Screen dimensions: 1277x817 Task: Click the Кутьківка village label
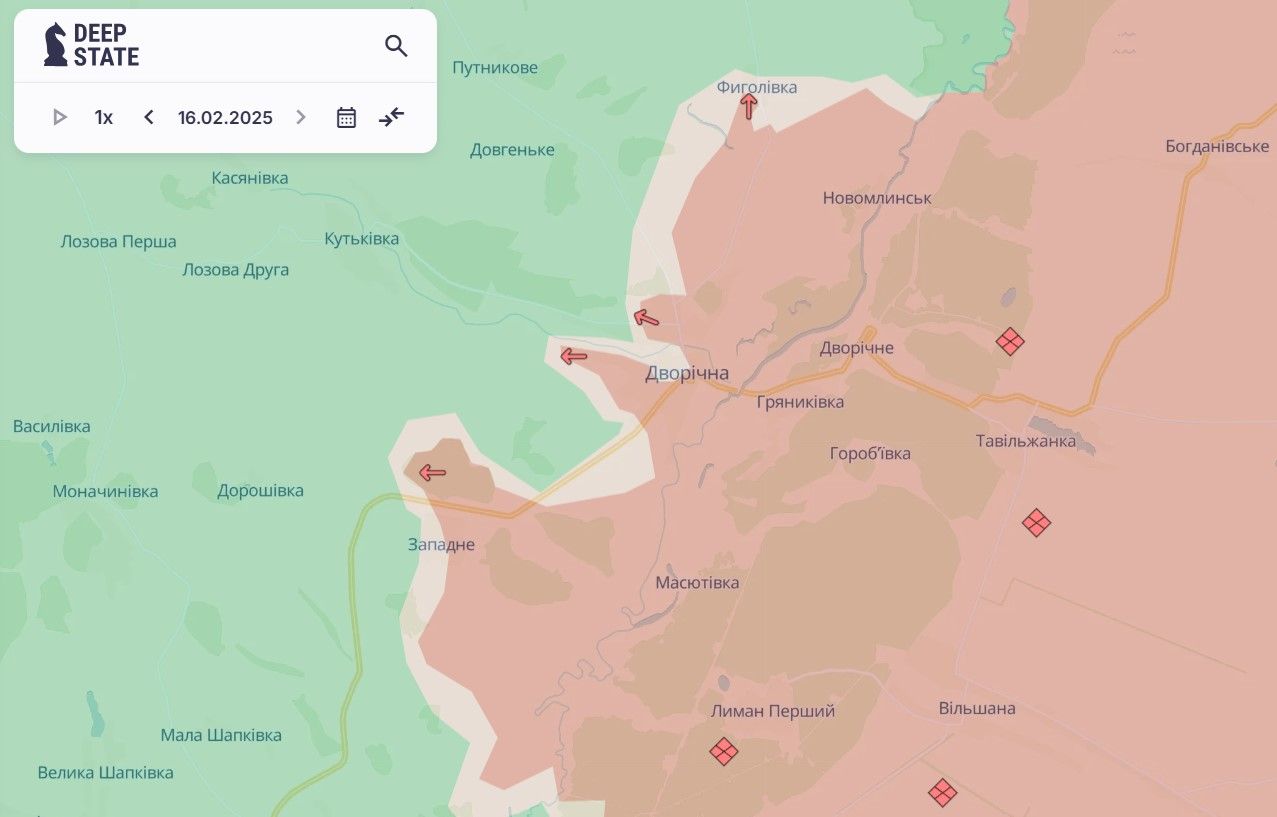[361, 239]
